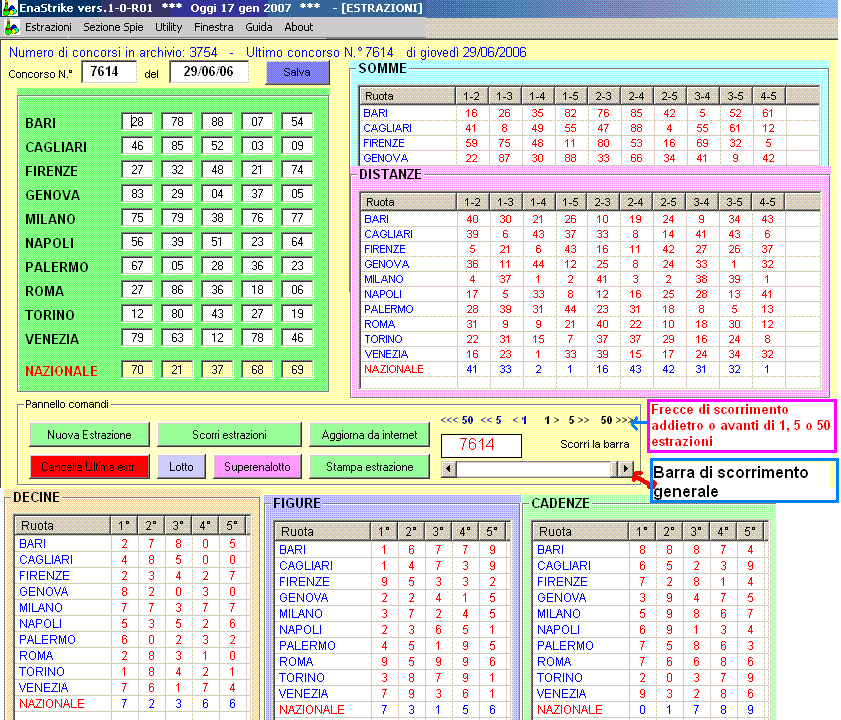Click the Superenalotto button
Screen dimensions: 841x720
coord(257,467)
